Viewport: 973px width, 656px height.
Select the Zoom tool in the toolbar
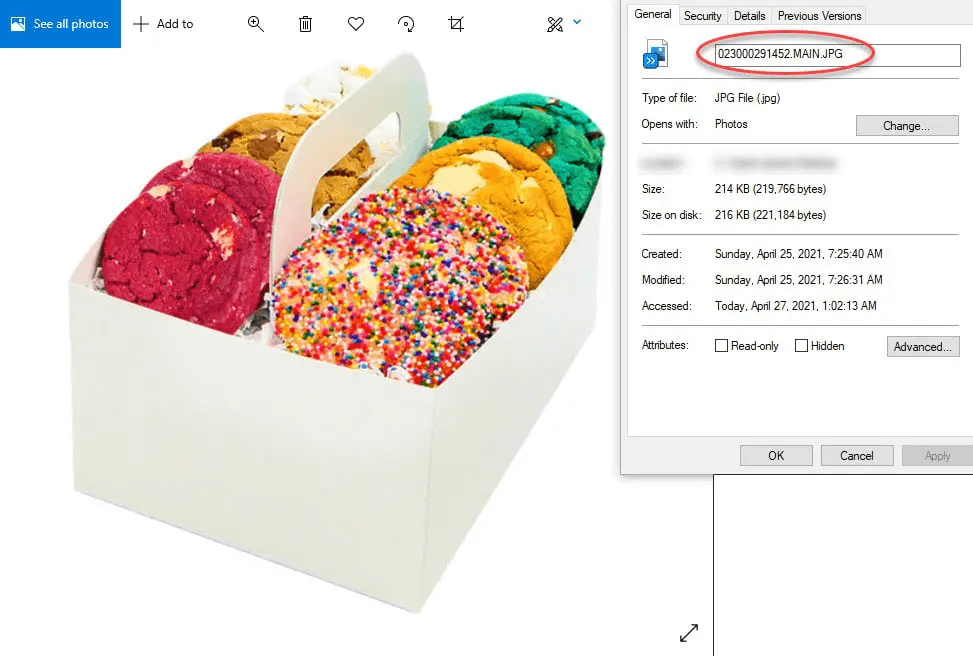coord(255,22)
